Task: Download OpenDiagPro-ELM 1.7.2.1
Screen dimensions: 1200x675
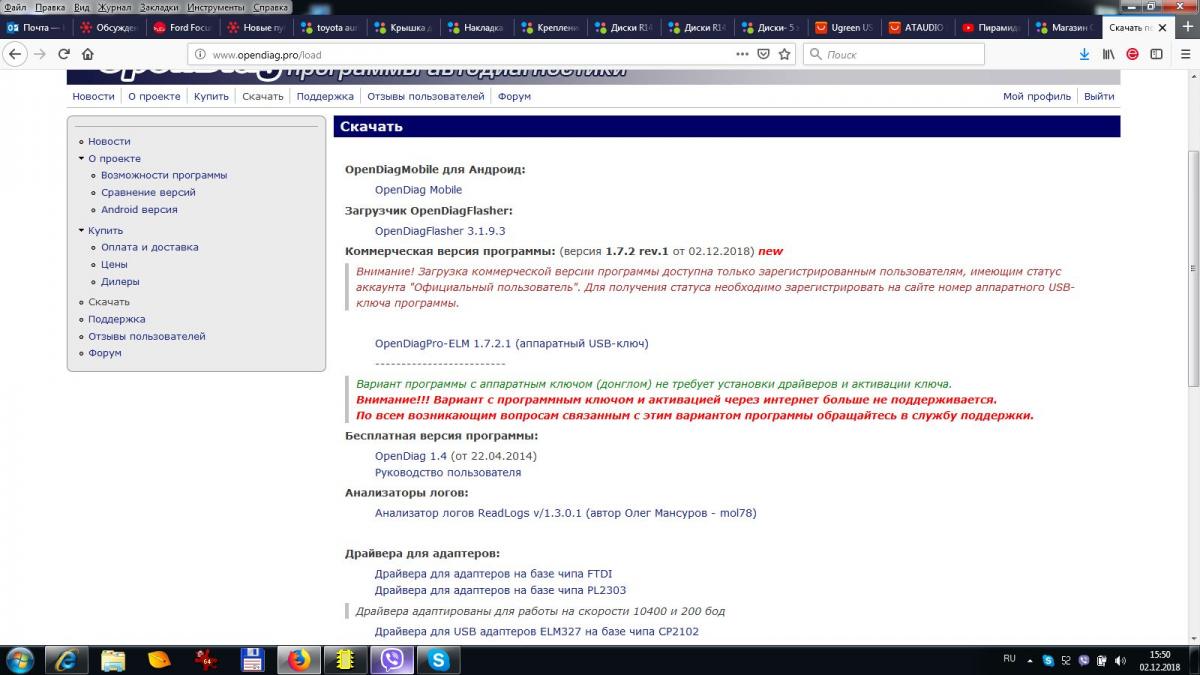Action: tap(511, 343)
